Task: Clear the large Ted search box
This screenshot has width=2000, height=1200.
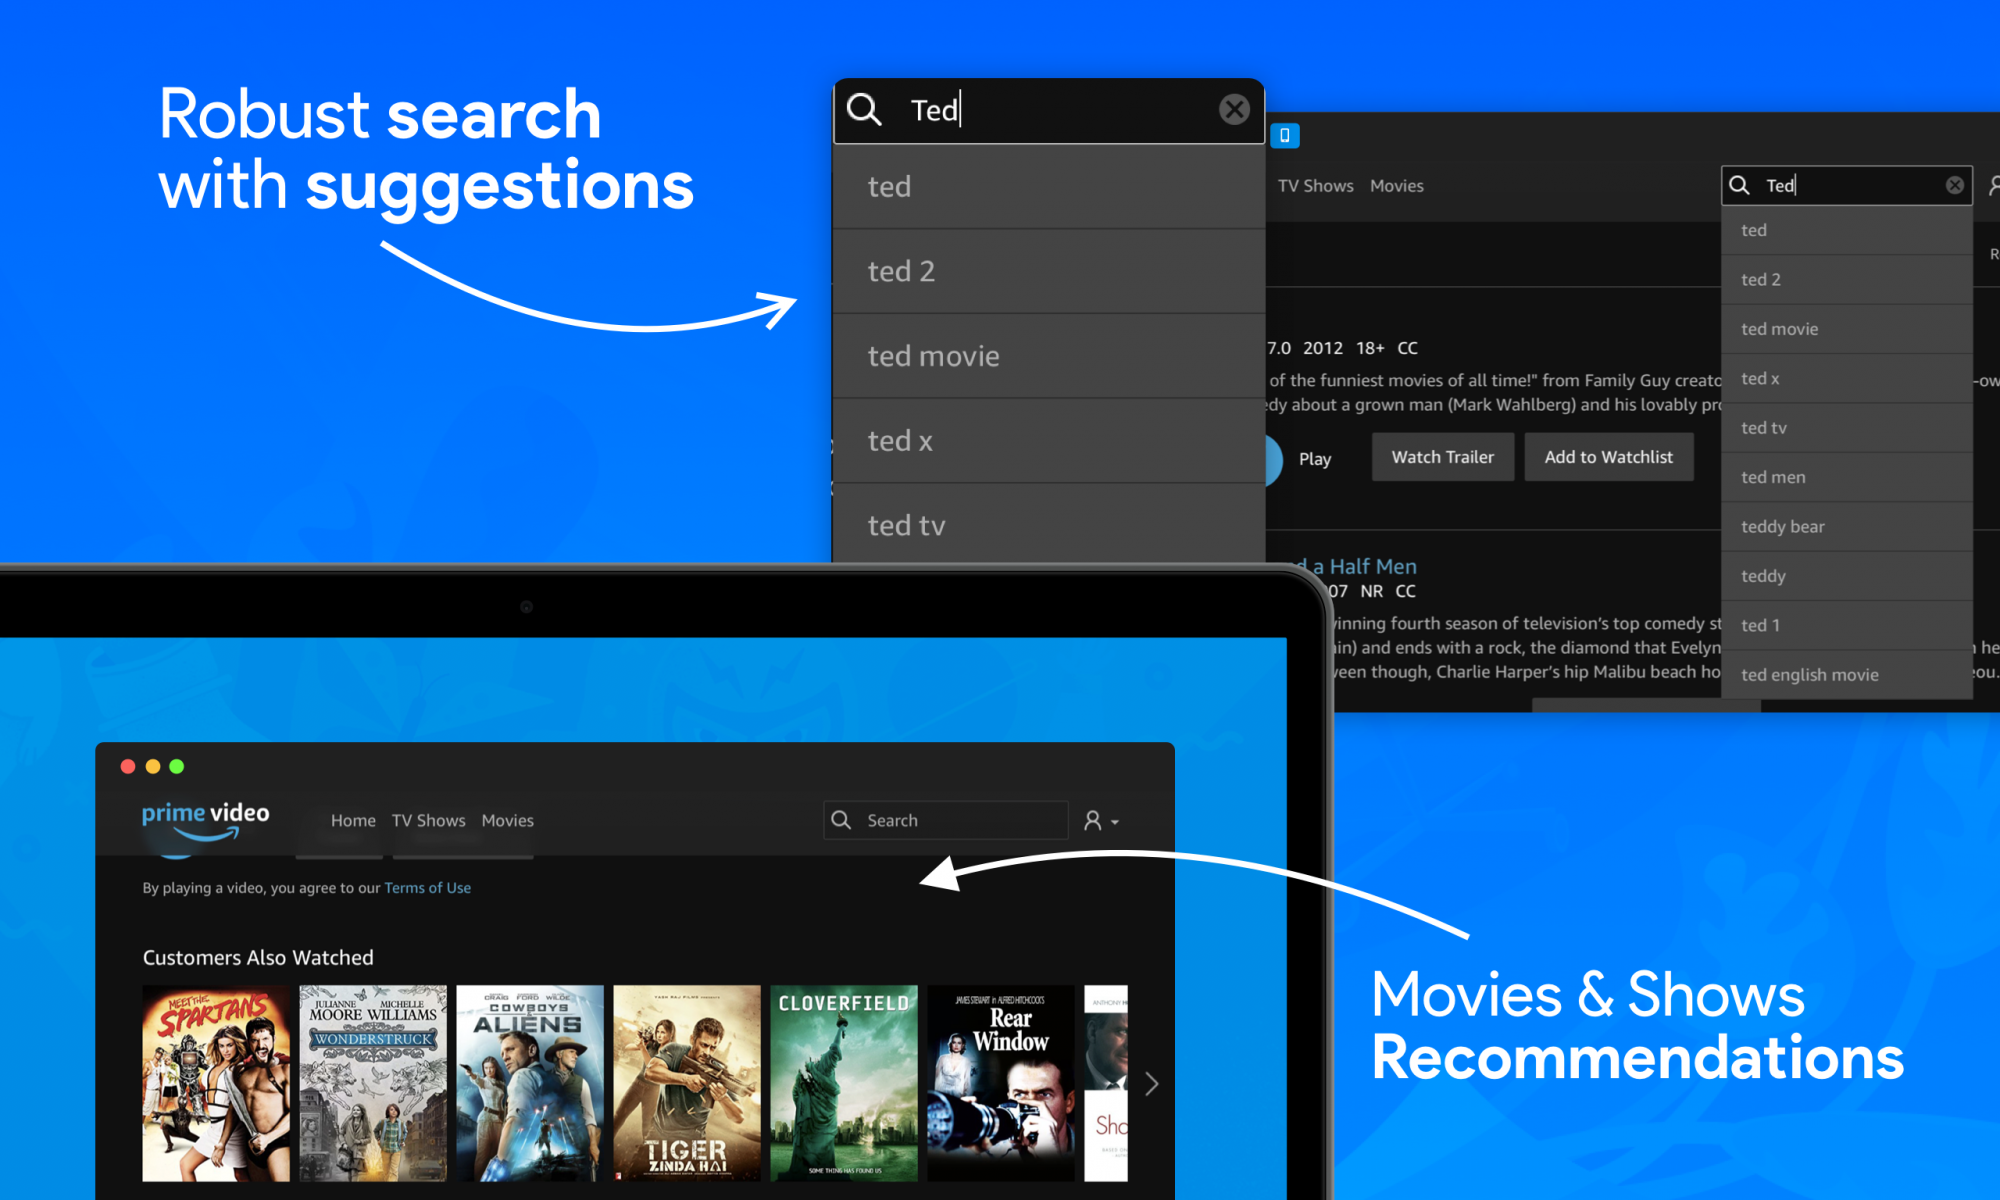Action: 1234,109
